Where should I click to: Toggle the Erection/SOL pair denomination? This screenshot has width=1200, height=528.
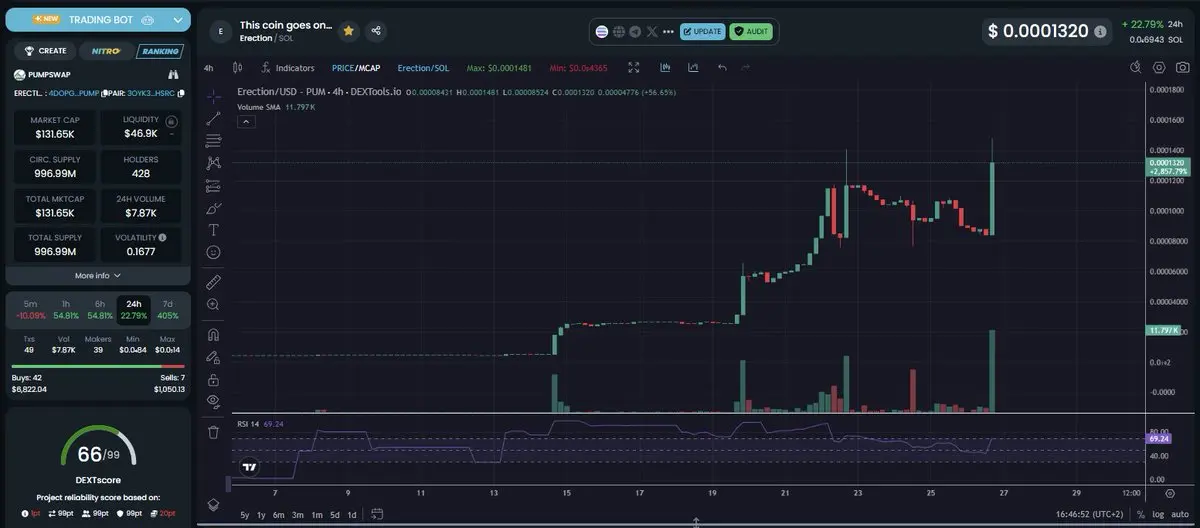point(423,68)
